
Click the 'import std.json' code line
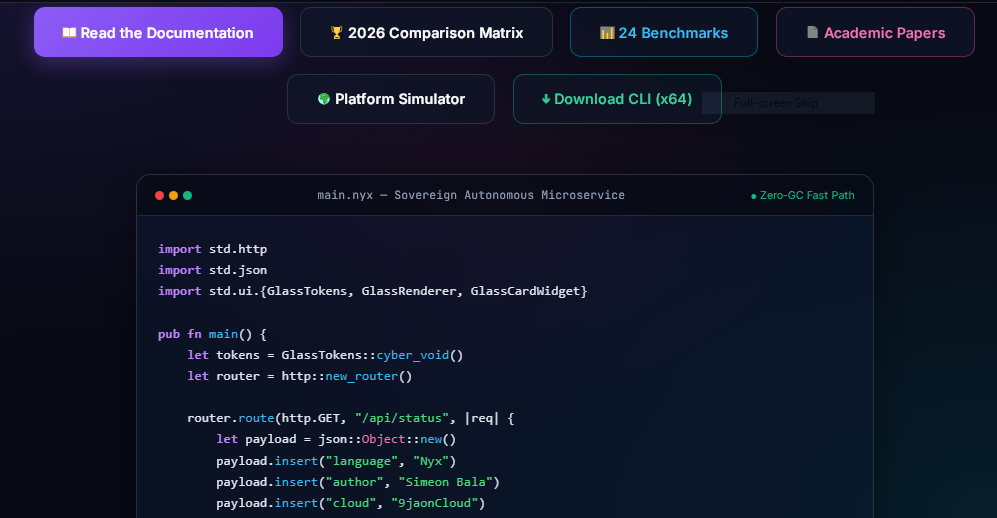[x=212, y=270]
